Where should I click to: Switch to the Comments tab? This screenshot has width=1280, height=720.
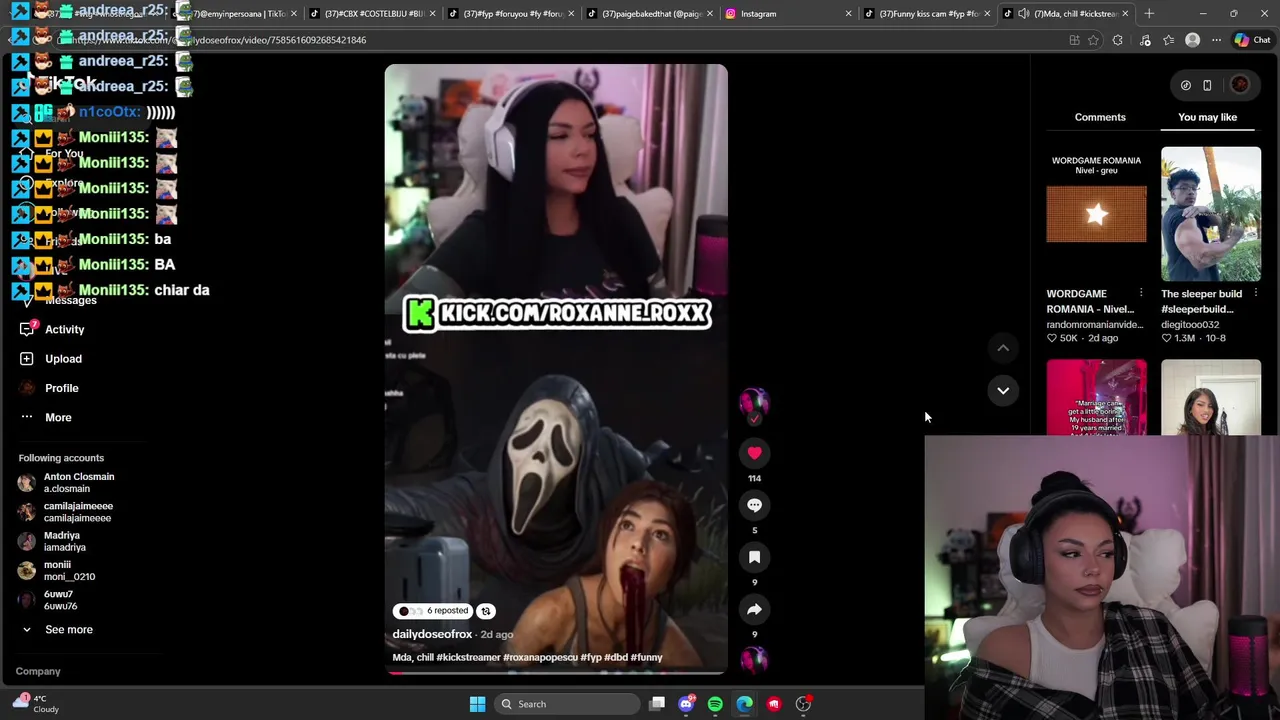(x=1100, y=117)
